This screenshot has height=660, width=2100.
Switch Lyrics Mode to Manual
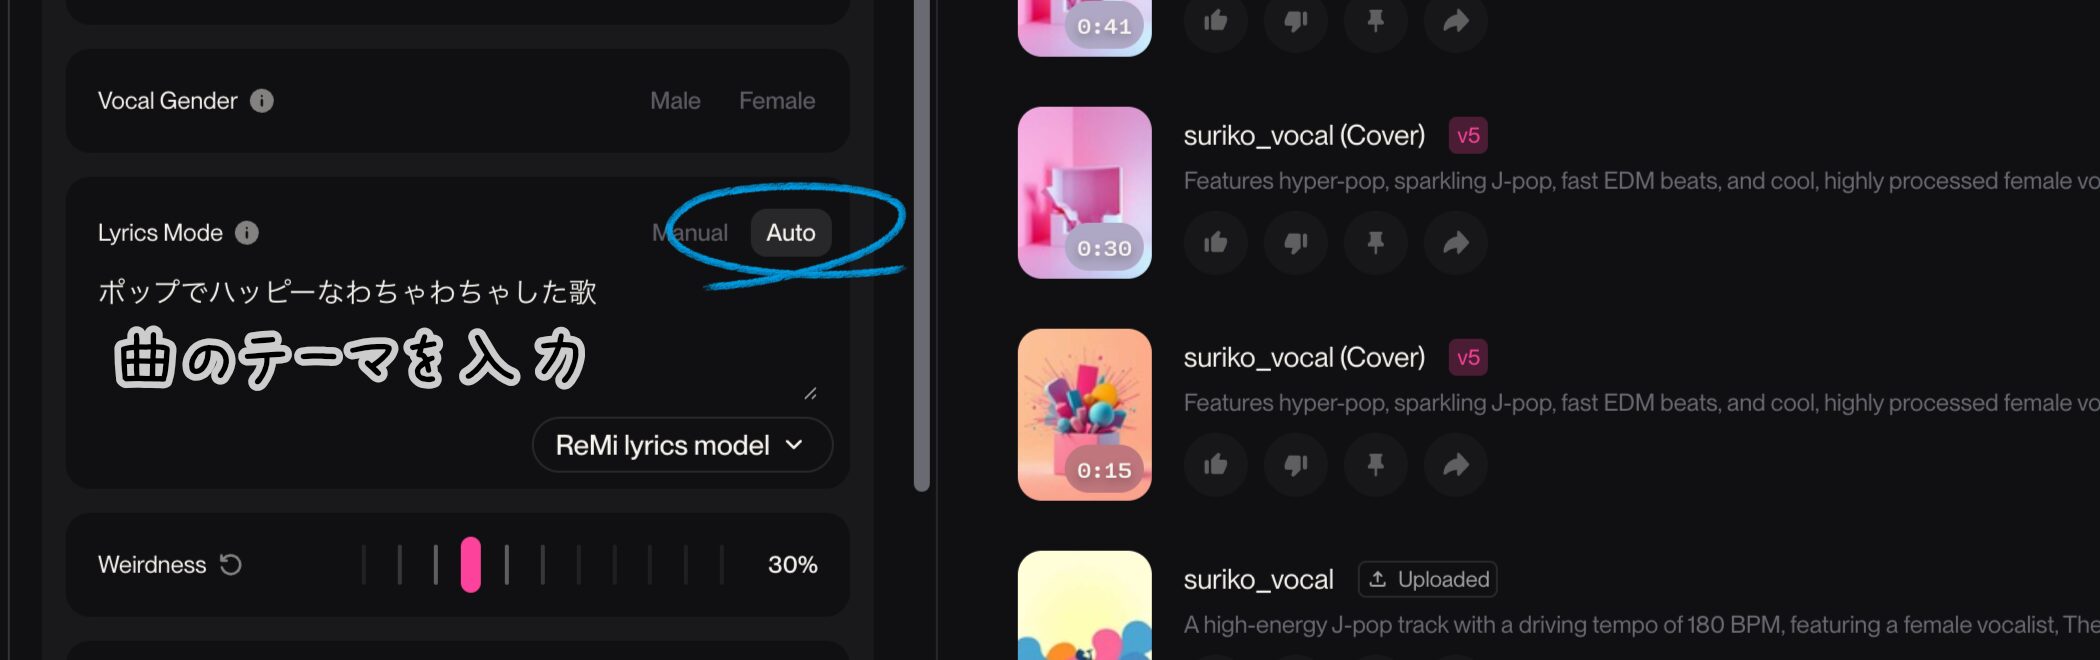tap(690, 233)
